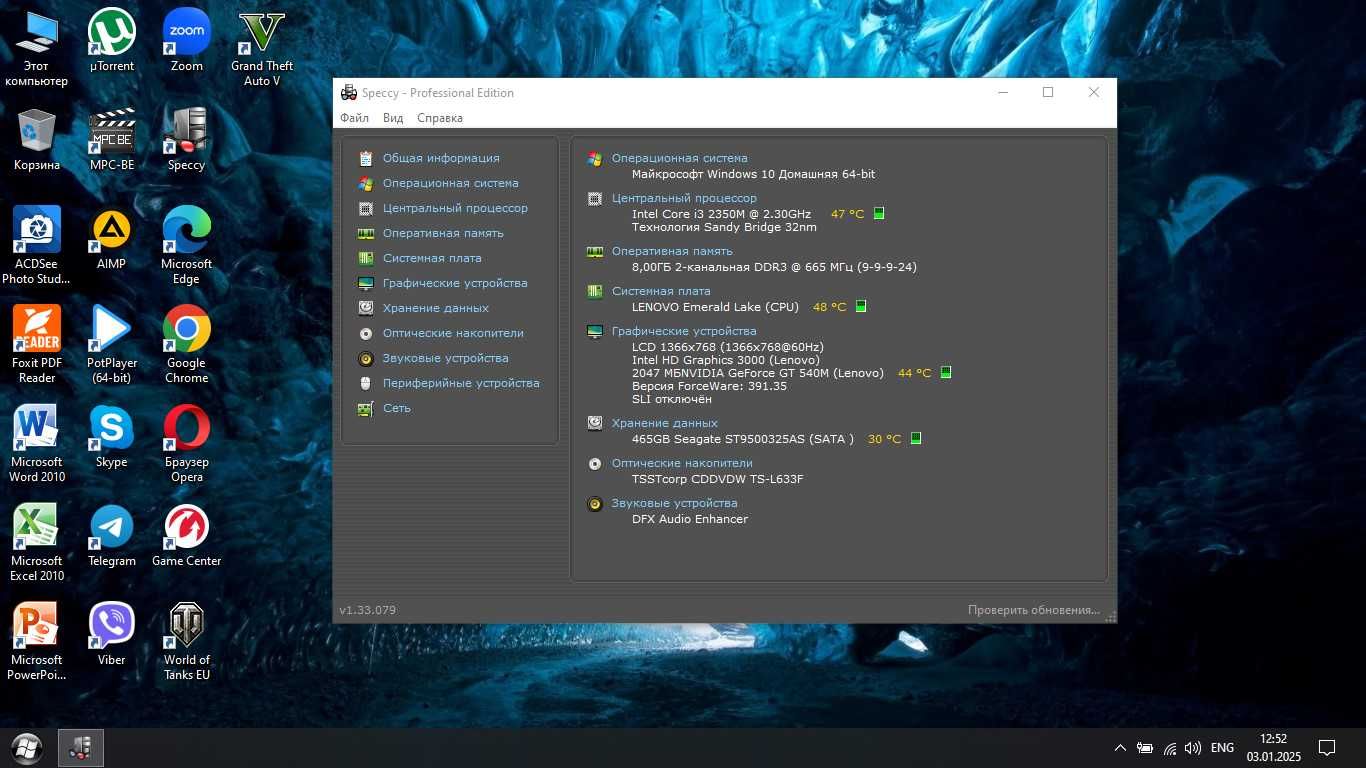
Task: Click the volume speaker tray icon
Action: 1192,748
